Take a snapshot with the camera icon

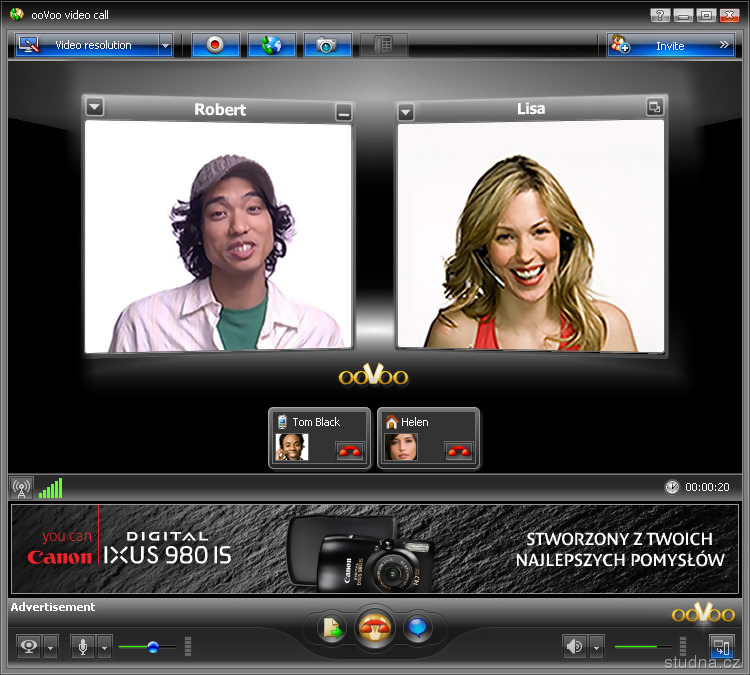(x=328, y=45)
